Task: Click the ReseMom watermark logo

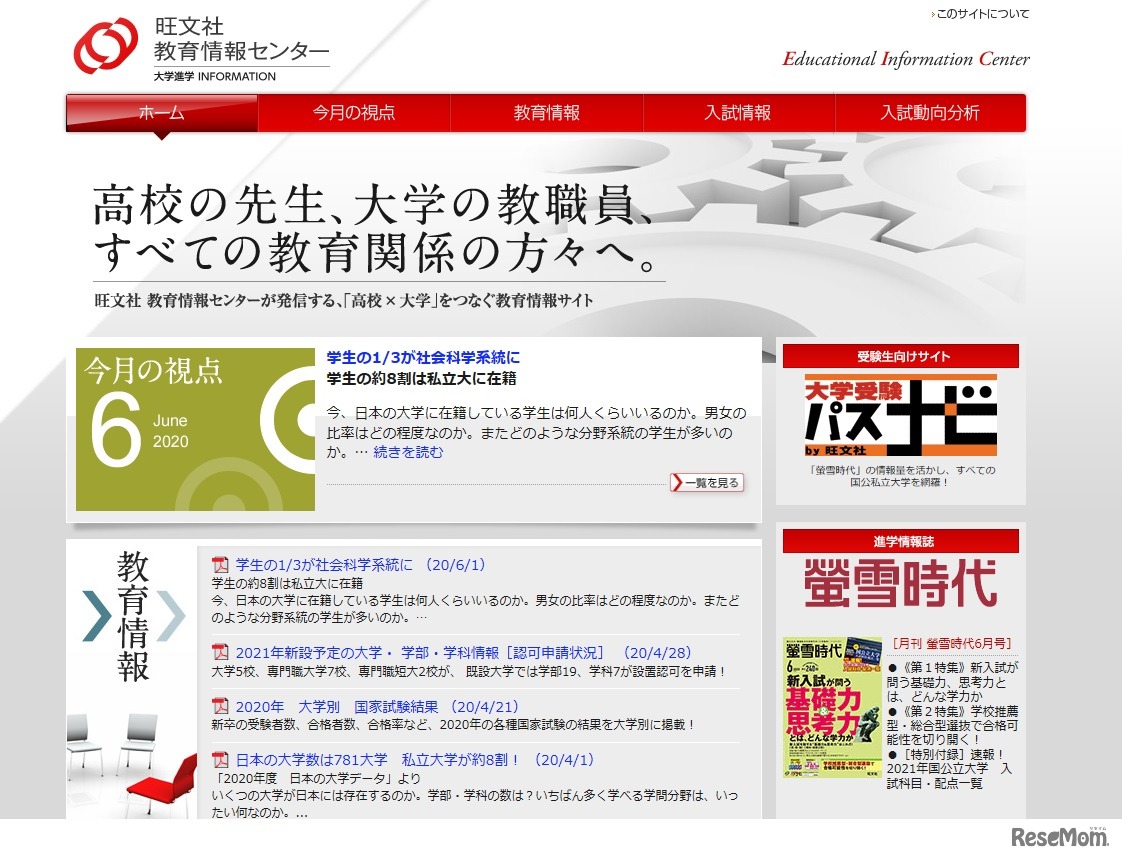Action: click(x=1059, y=836)
